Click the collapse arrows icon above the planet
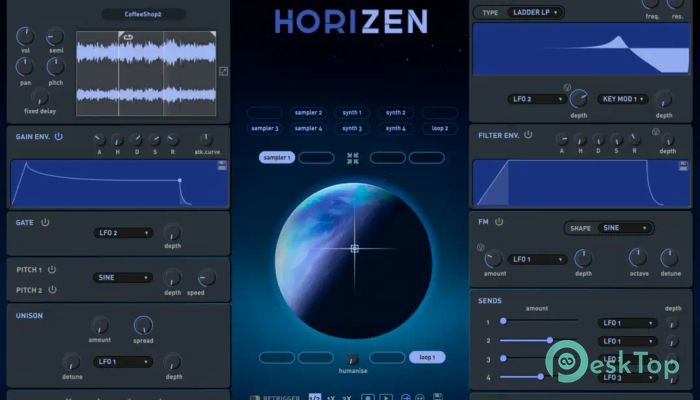 [352, 157]
